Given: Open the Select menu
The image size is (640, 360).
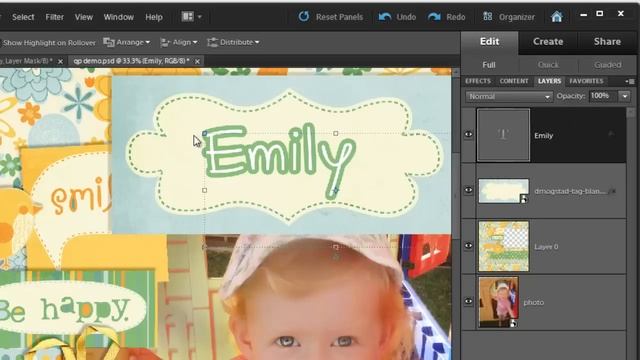Looking at the screenshot, I should pos(23,17).
